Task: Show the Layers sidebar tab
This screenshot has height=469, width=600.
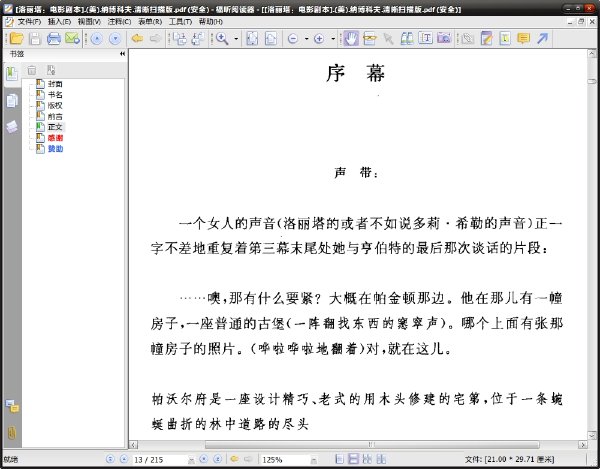Action: [x=12, y=127]
